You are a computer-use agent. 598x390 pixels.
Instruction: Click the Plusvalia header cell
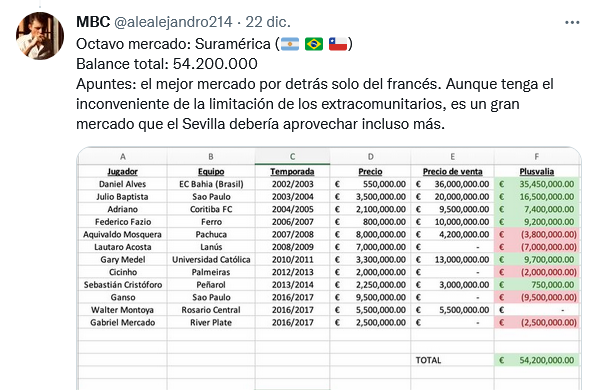pyautogui.click(x=537, y=172)
